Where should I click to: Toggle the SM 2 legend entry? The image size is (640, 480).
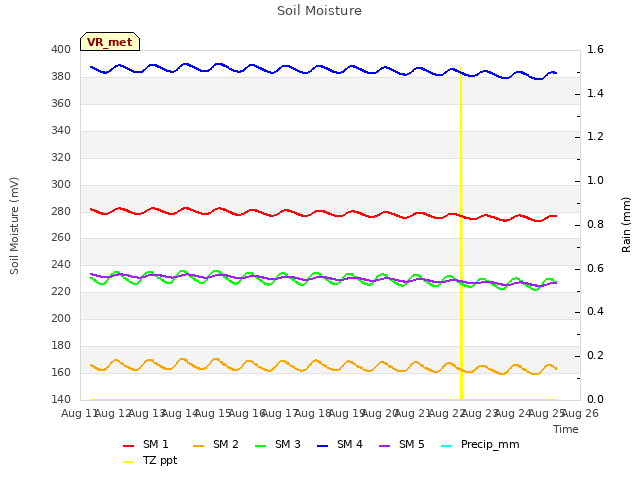pos(216,444)
